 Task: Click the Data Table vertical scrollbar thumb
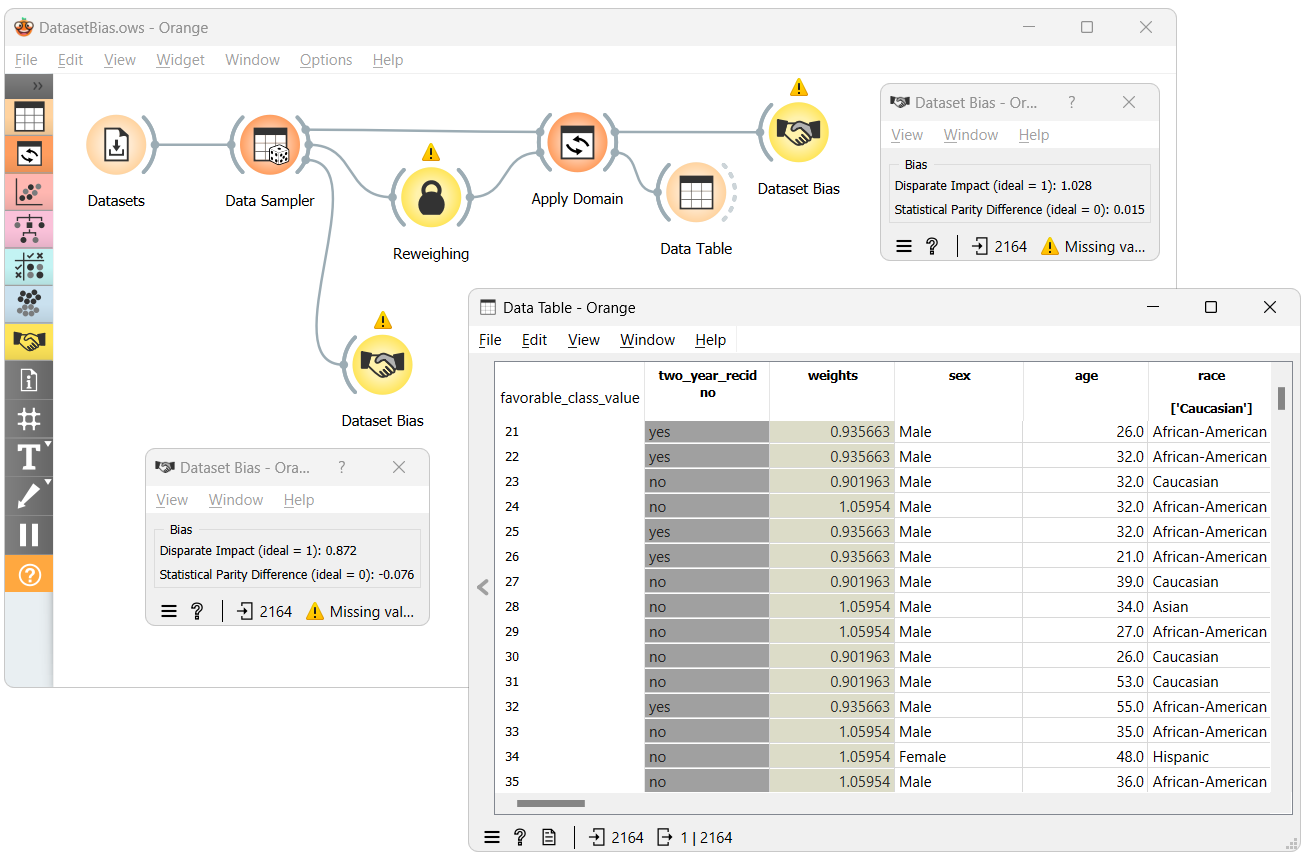tap(1280, 399)
